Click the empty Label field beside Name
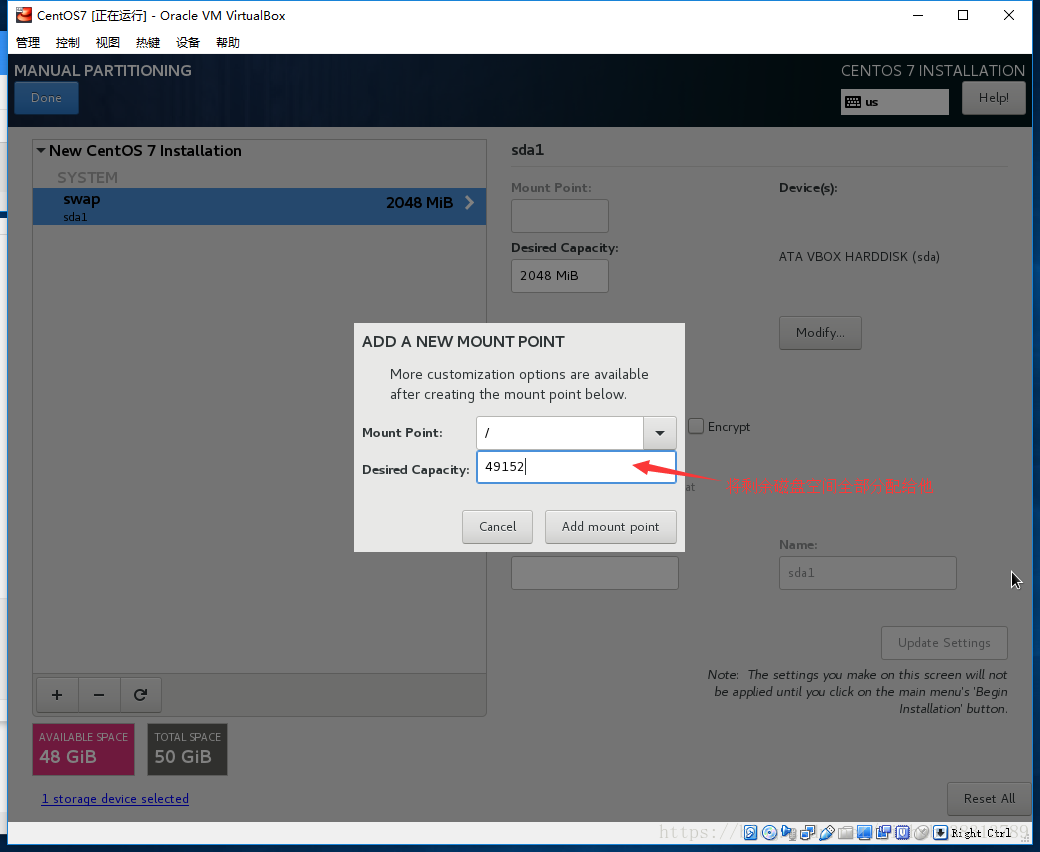 click(x=595, y=573)
